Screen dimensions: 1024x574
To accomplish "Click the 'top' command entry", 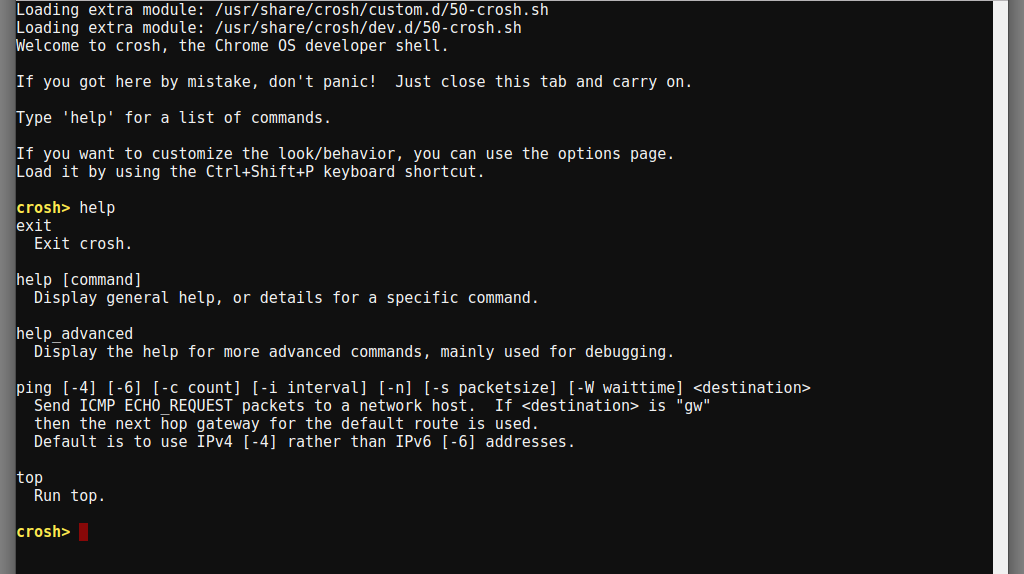I will coord(29,478).
